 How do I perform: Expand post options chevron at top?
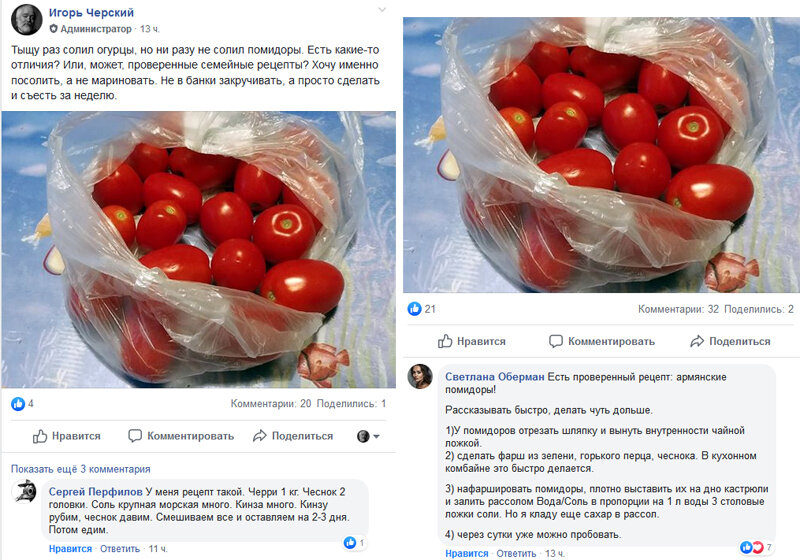click(x=382, y=10)
